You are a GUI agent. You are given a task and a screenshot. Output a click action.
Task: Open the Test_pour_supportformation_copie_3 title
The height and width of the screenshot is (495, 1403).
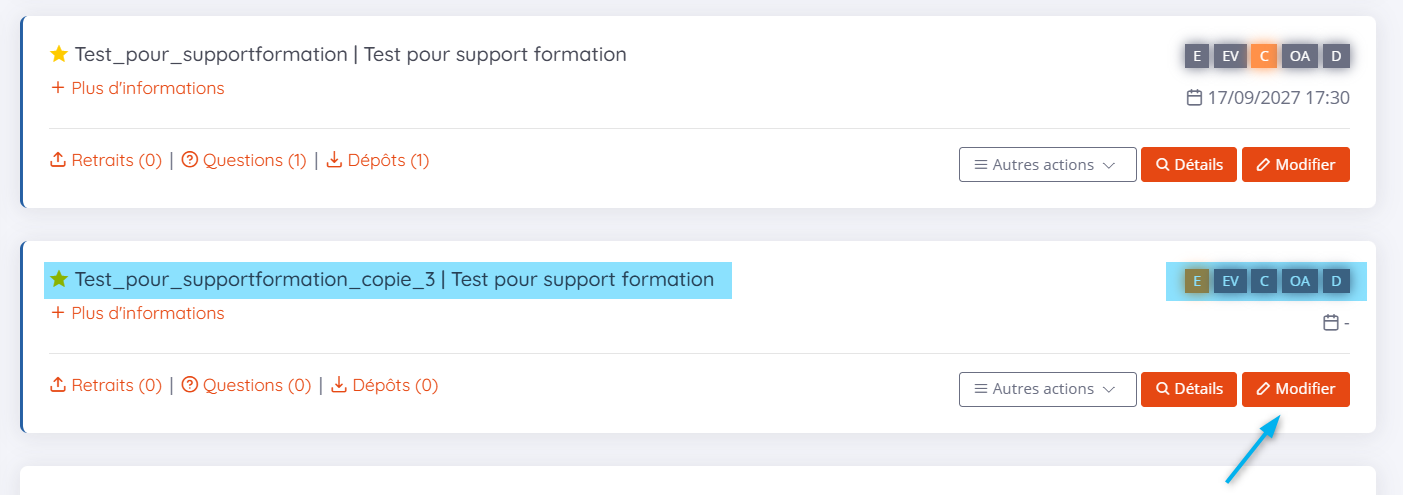(x=394, y=279)
